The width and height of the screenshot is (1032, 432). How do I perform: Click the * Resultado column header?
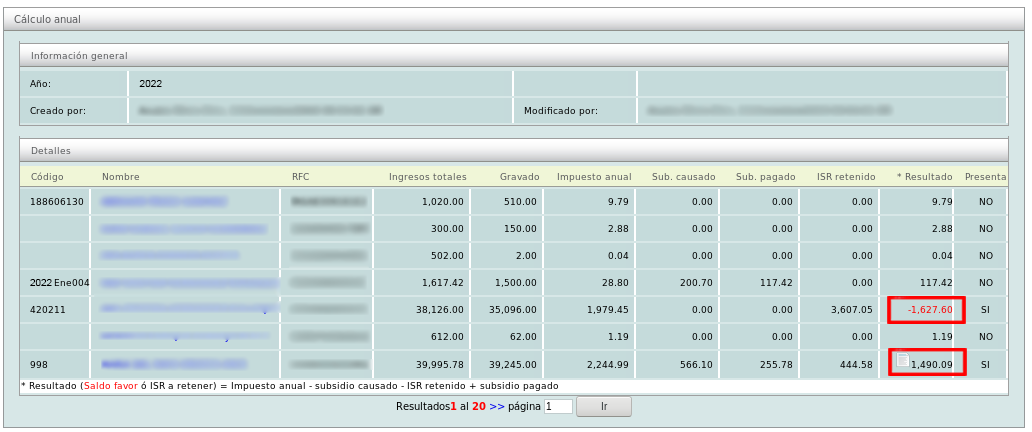[924, 177]
